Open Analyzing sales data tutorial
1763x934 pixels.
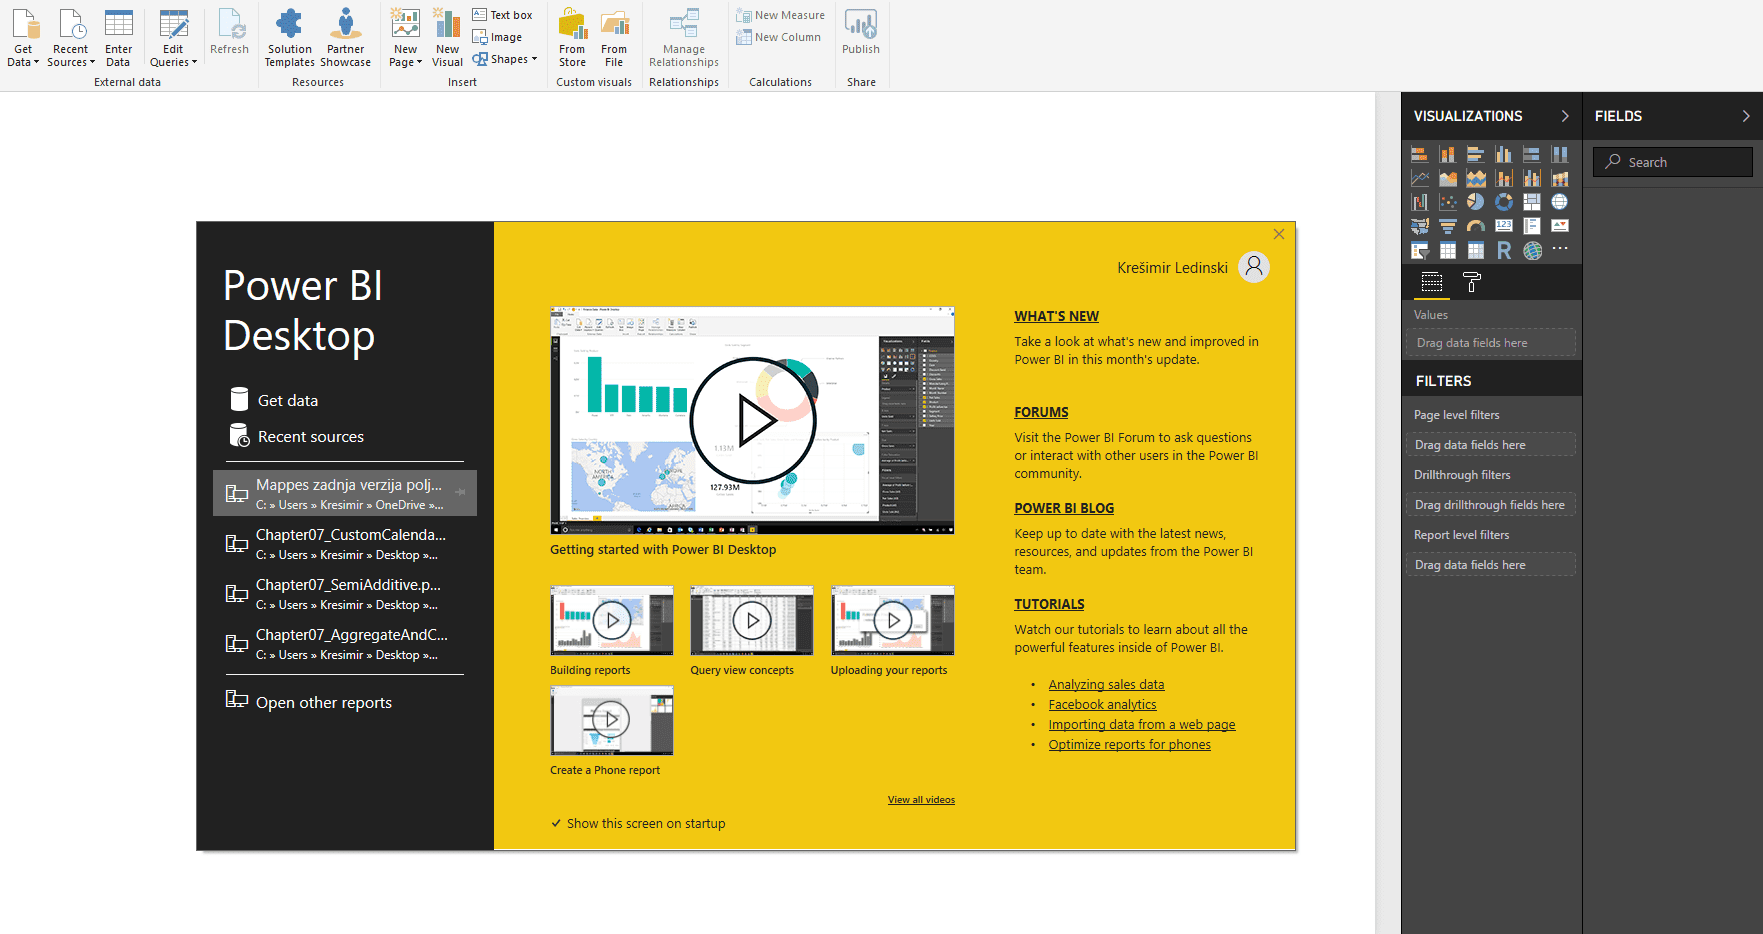pyautogui.click(x=1106, y=684)
